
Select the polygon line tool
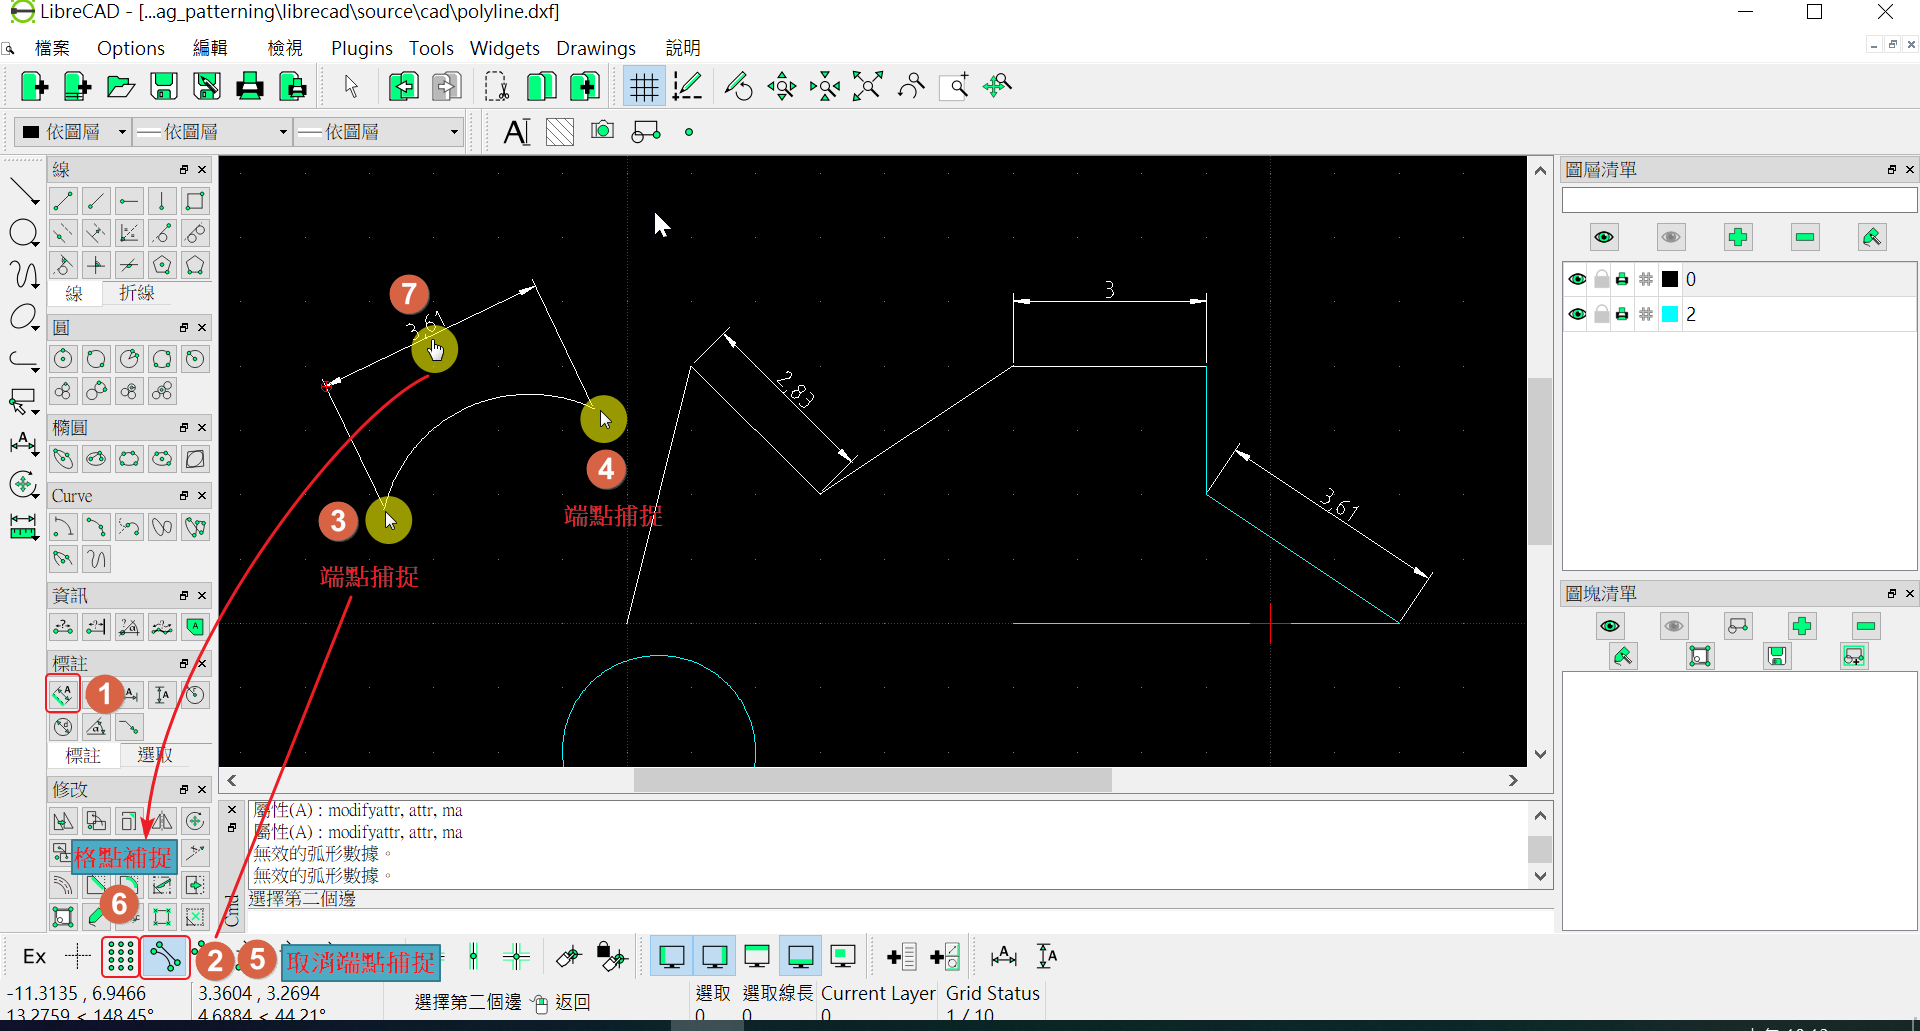(162, 265)
